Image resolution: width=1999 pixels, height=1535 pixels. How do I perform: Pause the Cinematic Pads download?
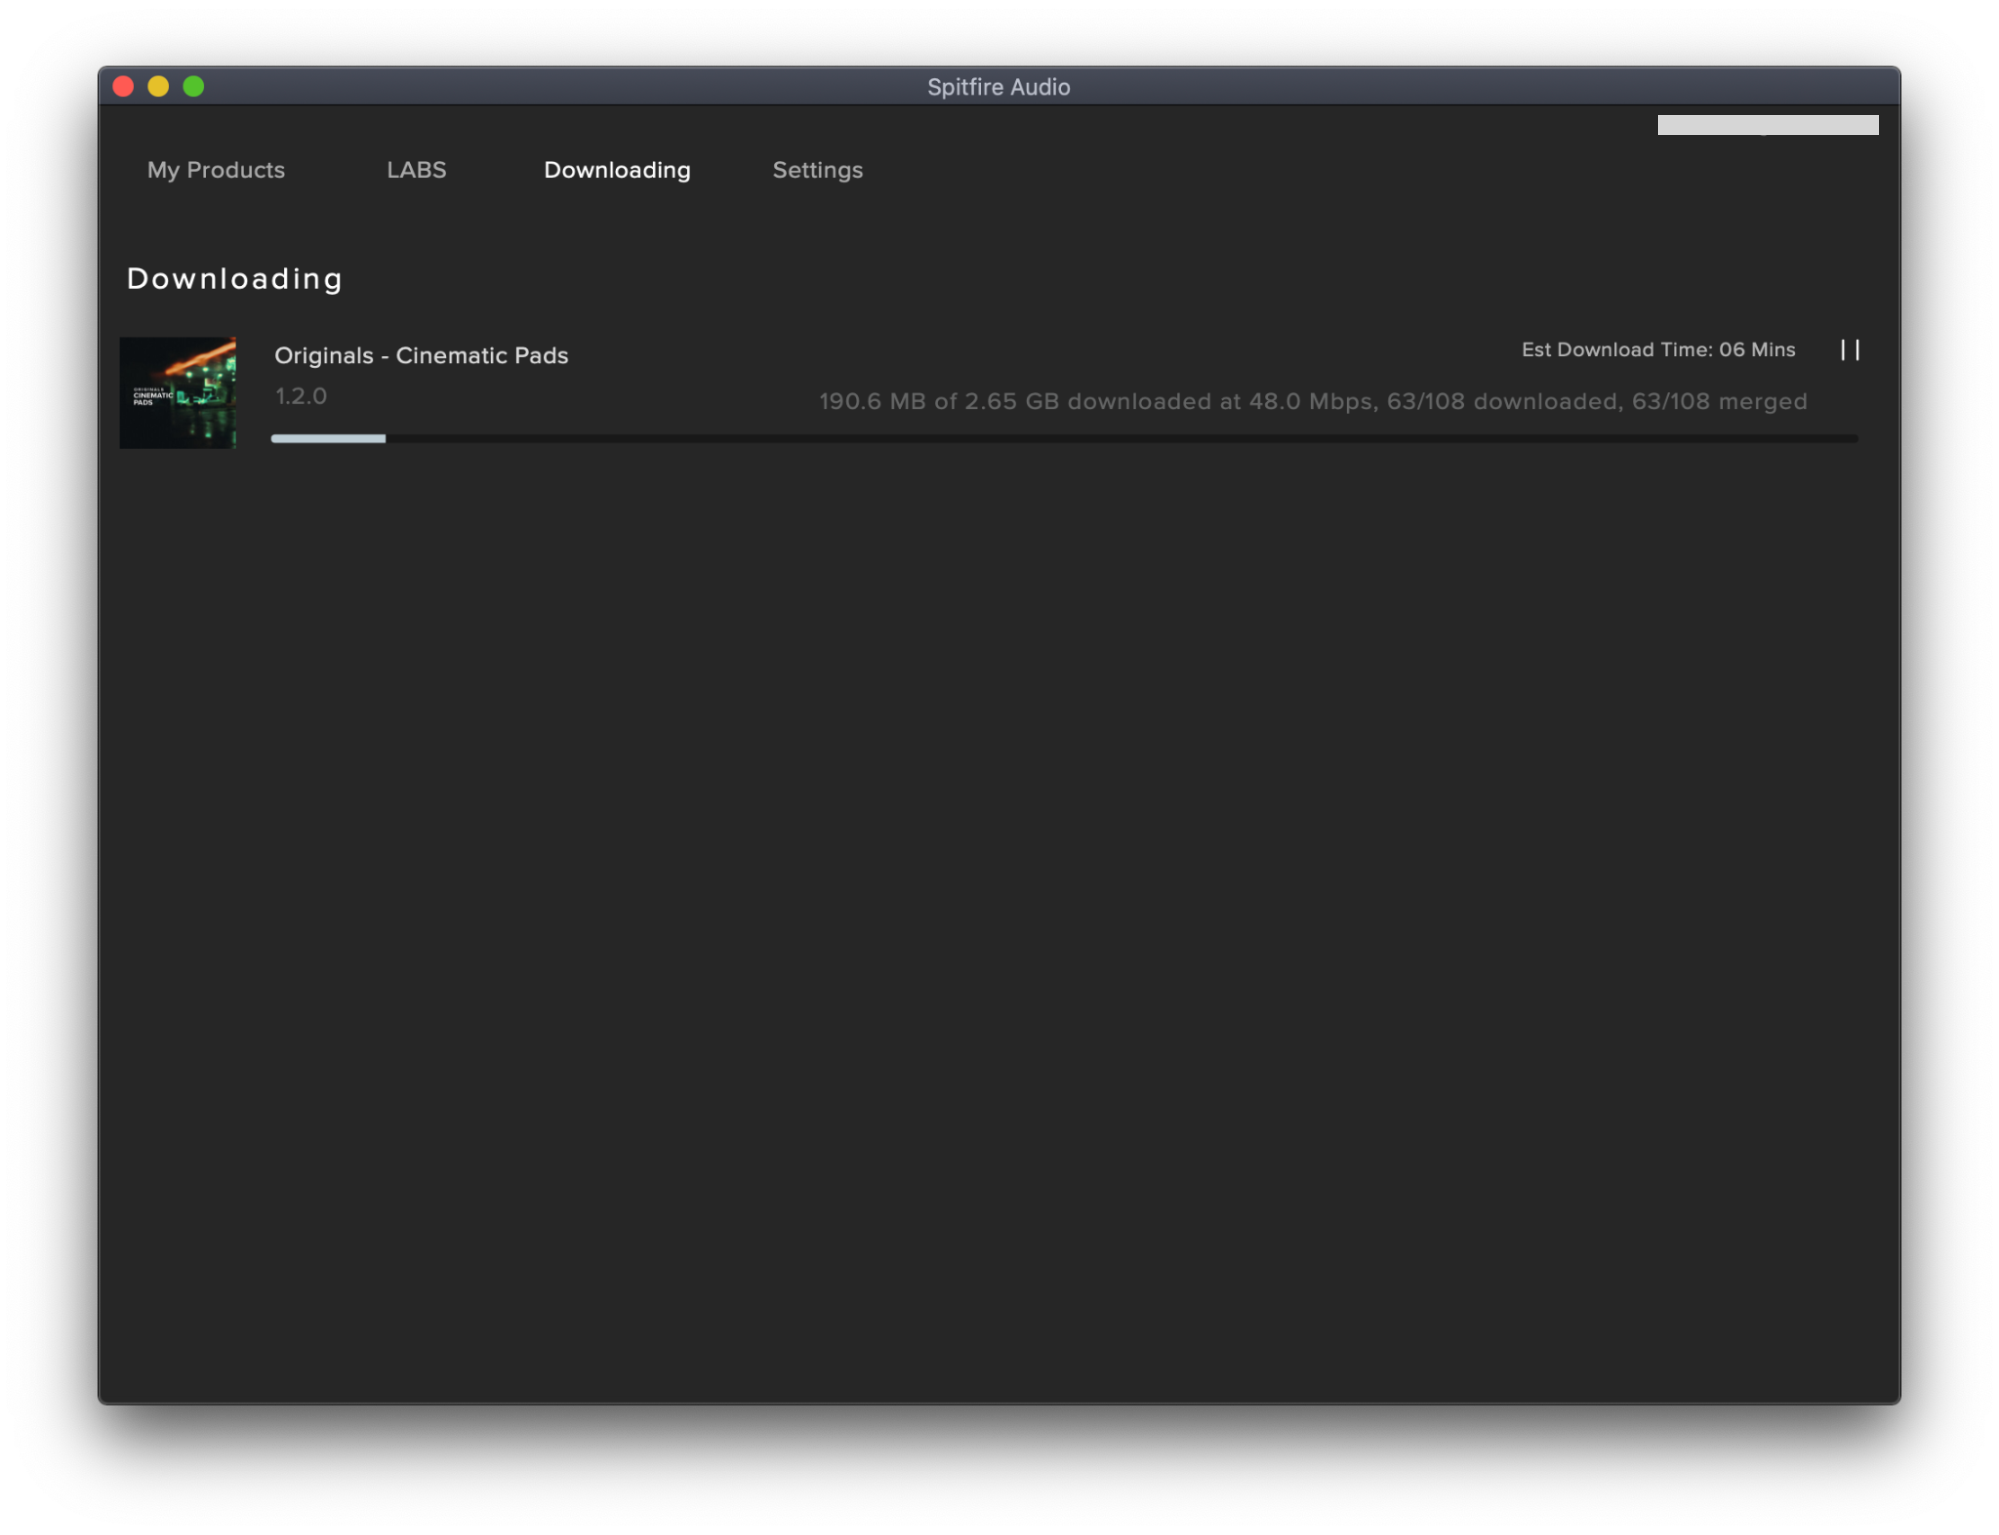tap(1849, 350)
